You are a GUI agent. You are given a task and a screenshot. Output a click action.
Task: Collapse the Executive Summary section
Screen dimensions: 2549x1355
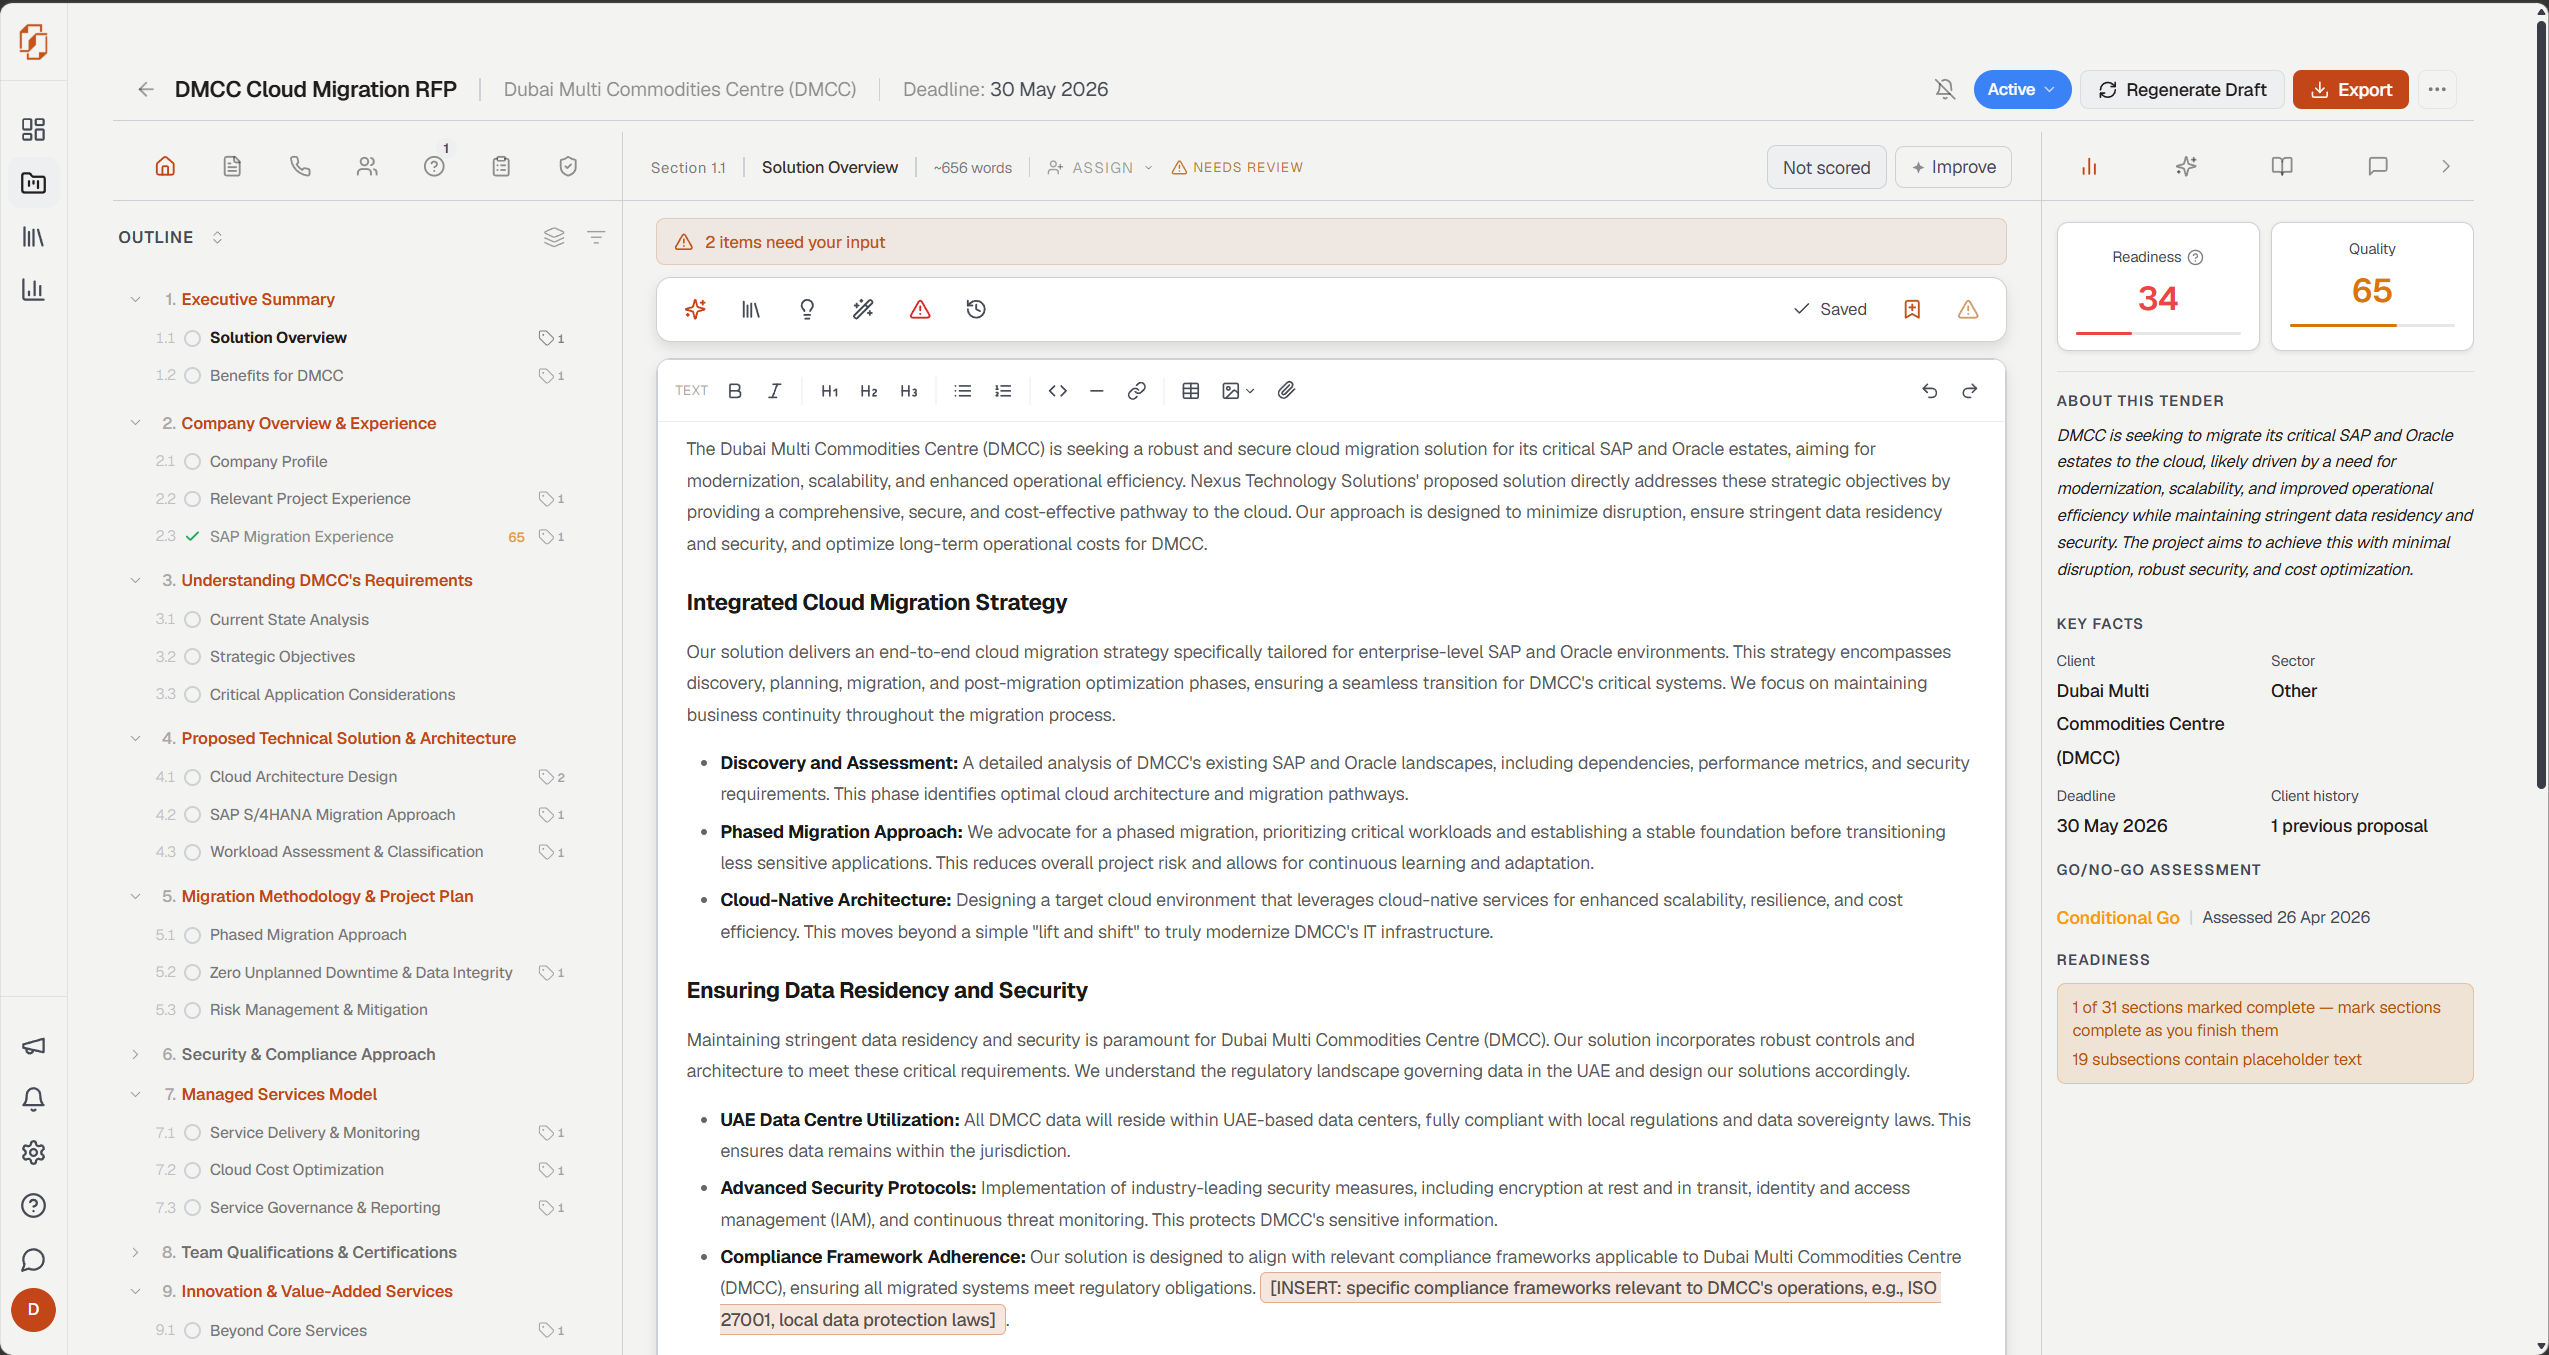(x=135, y=300)
